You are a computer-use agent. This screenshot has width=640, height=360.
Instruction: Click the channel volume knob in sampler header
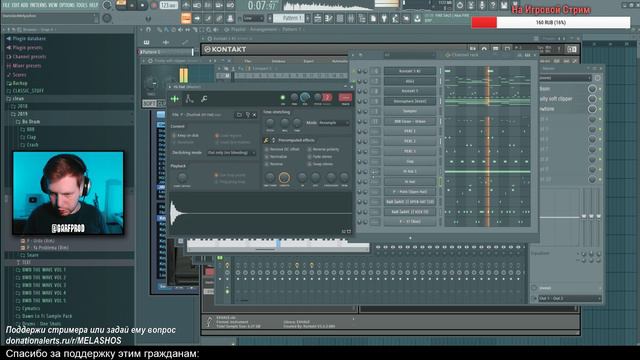coord(305,97)
